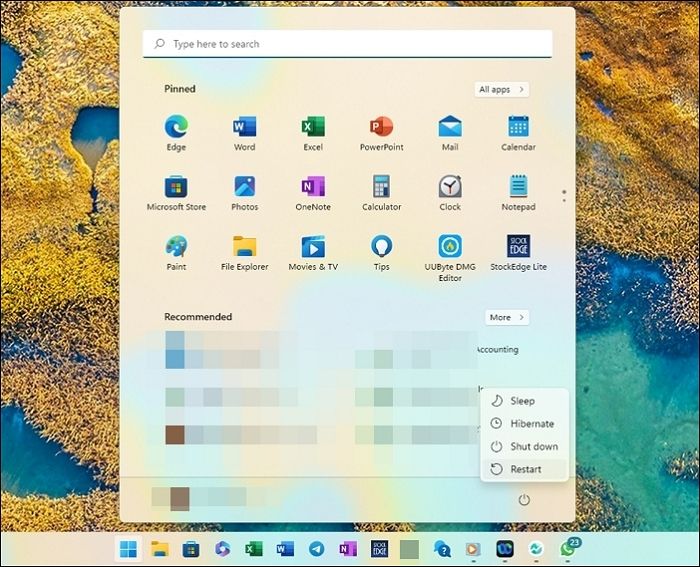The image size is (700, 567).
Task: Open WhatsApp from the taskbar
Action: click(x=568, y=549)
